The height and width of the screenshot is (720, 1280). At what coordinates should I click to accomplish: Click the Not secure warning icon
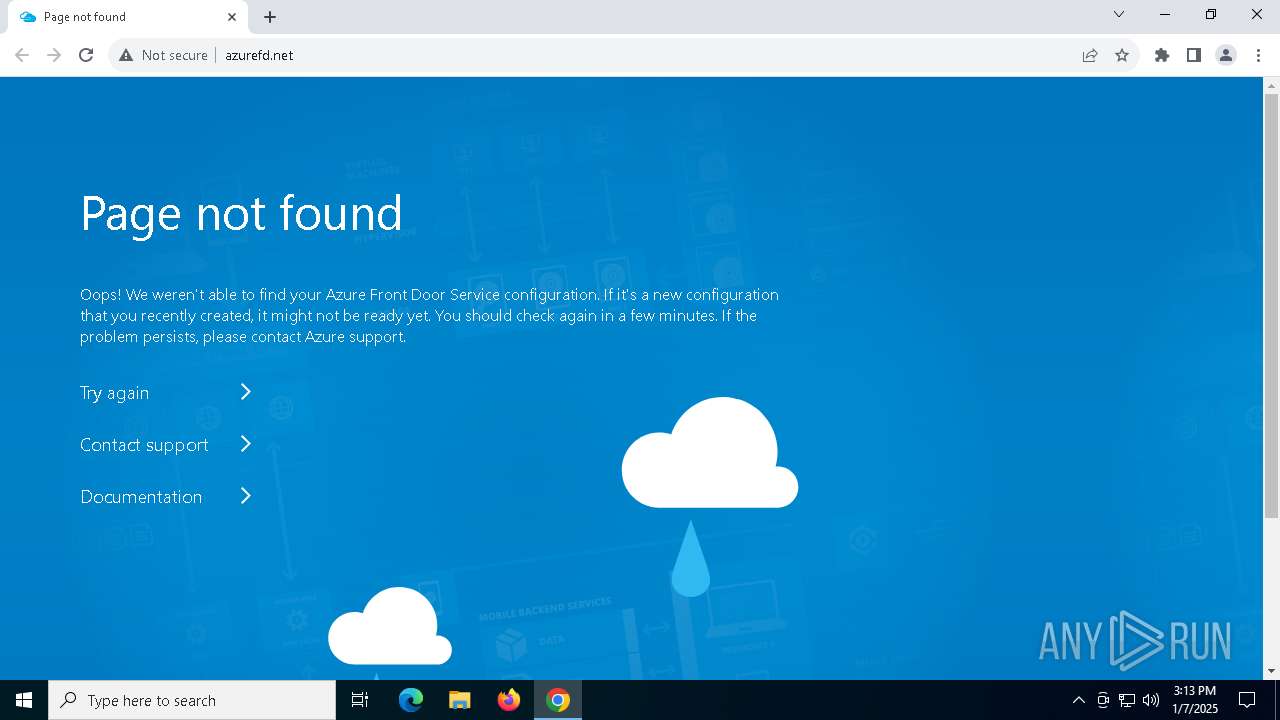[x=126, y=55]
